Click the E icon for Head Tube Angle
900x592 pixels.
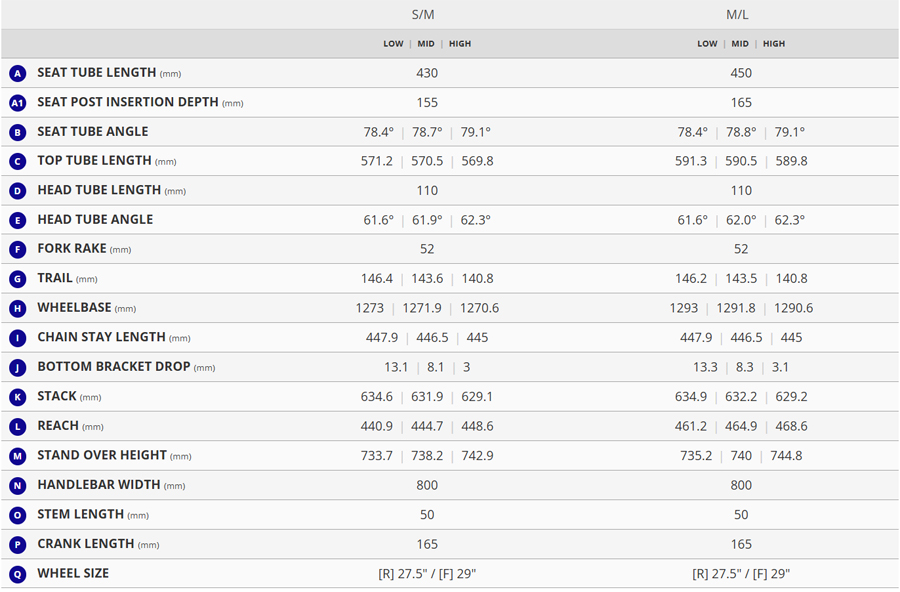click(x=17, y=220)
